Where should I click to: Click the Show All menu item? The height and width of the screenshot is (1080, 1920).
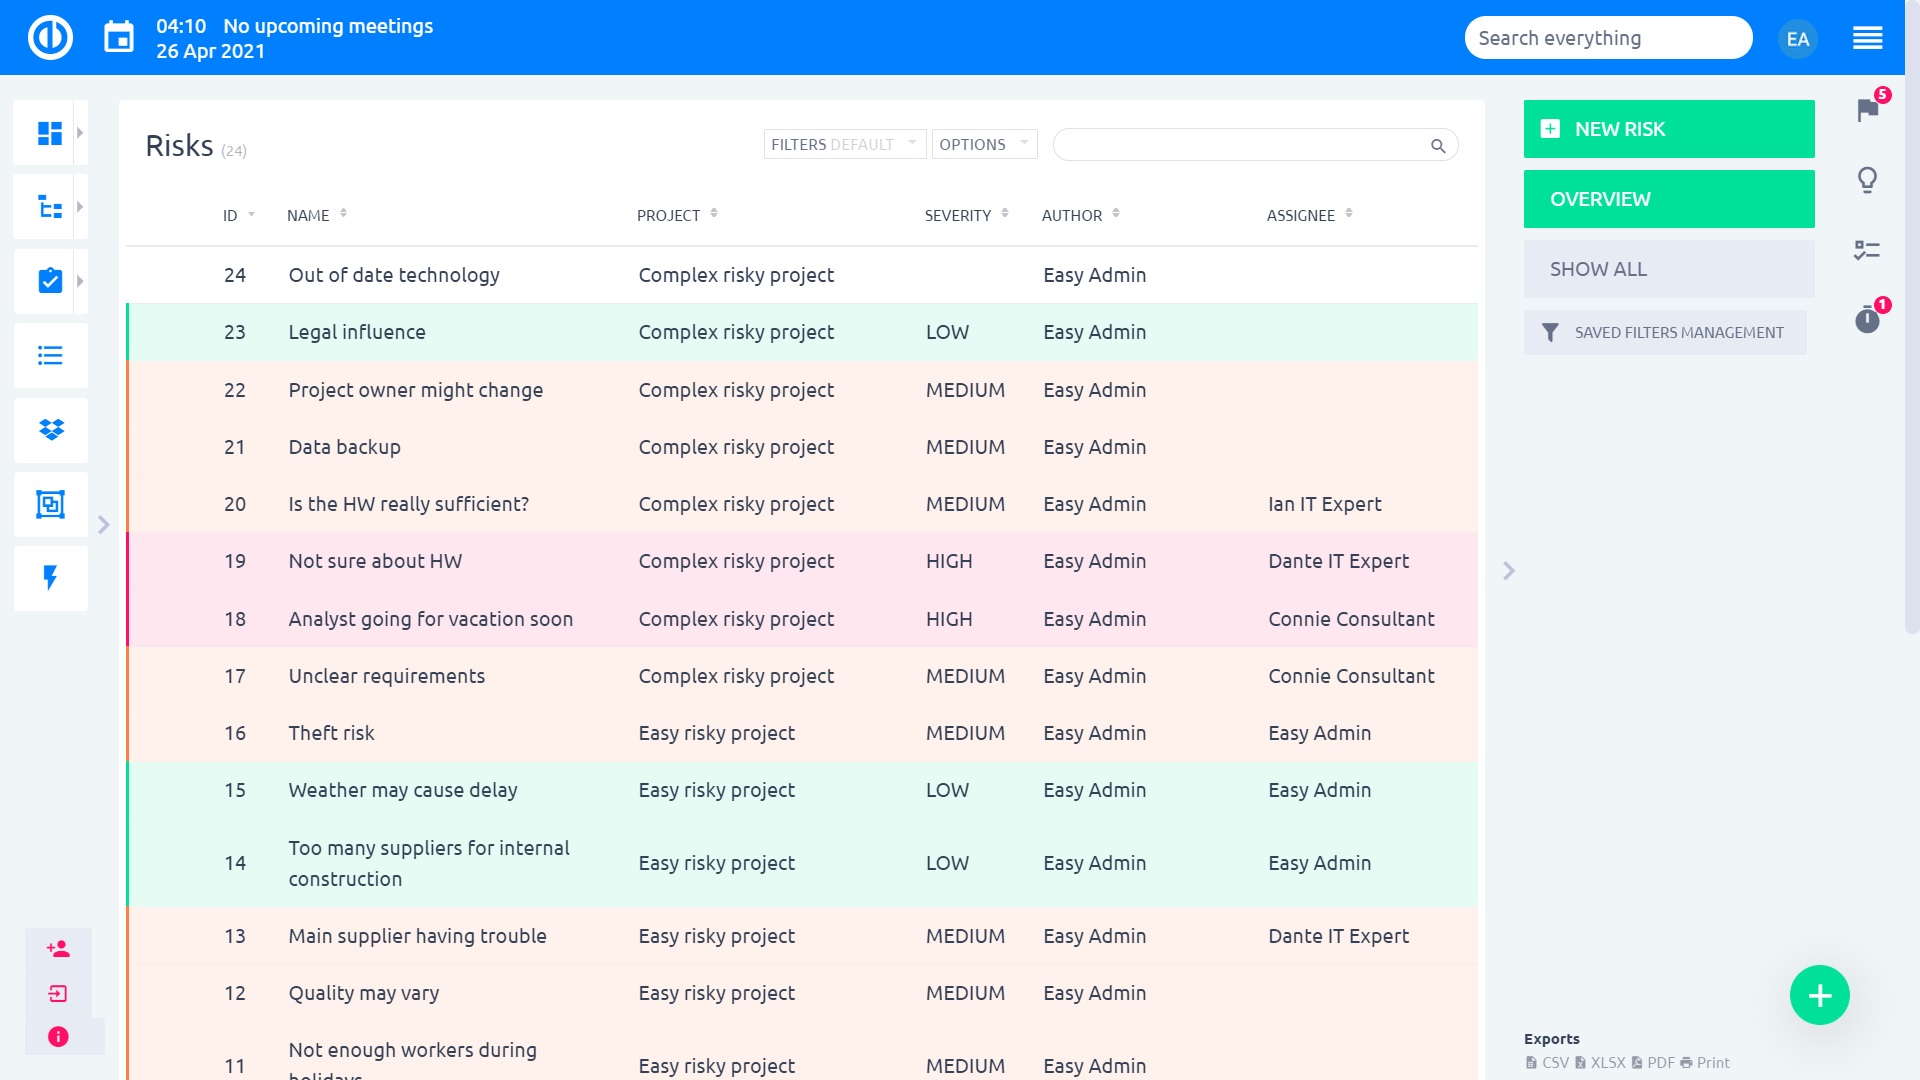click(1668, 269)
